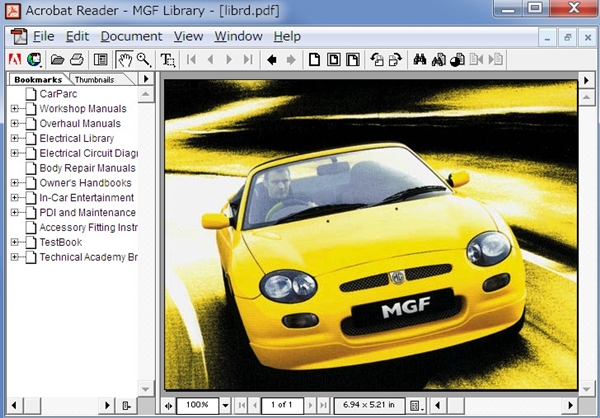Open the Help menu

click(287, 36)
